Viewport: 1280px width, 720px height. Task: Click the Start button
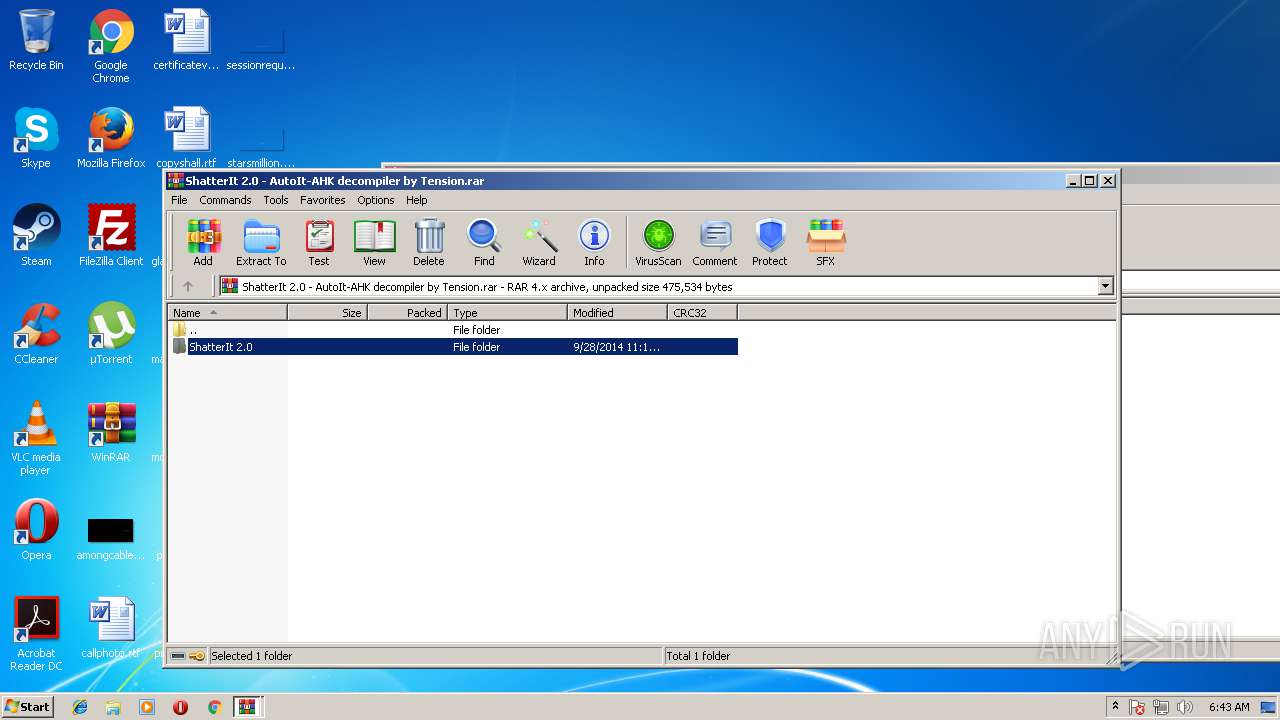28,706
